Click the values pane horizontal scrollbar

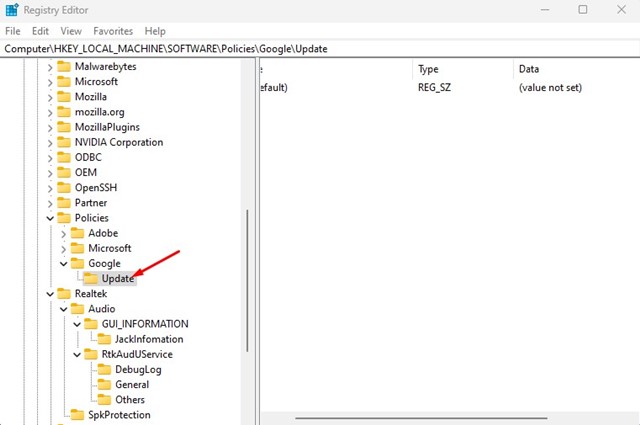421,418
